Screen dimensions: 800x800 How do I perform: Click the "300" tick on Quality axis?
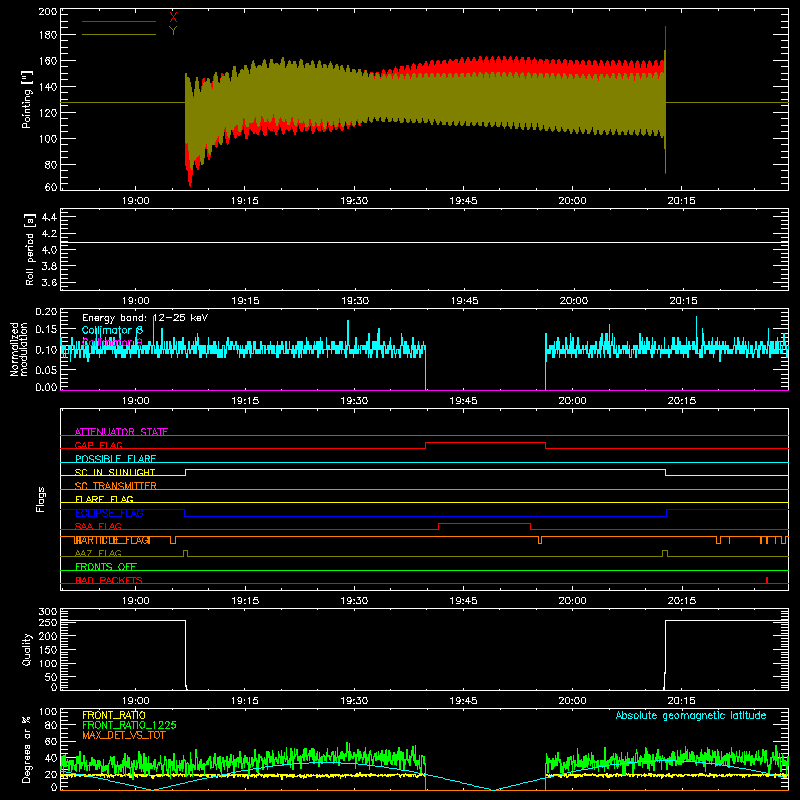click(x=48, y=612)
